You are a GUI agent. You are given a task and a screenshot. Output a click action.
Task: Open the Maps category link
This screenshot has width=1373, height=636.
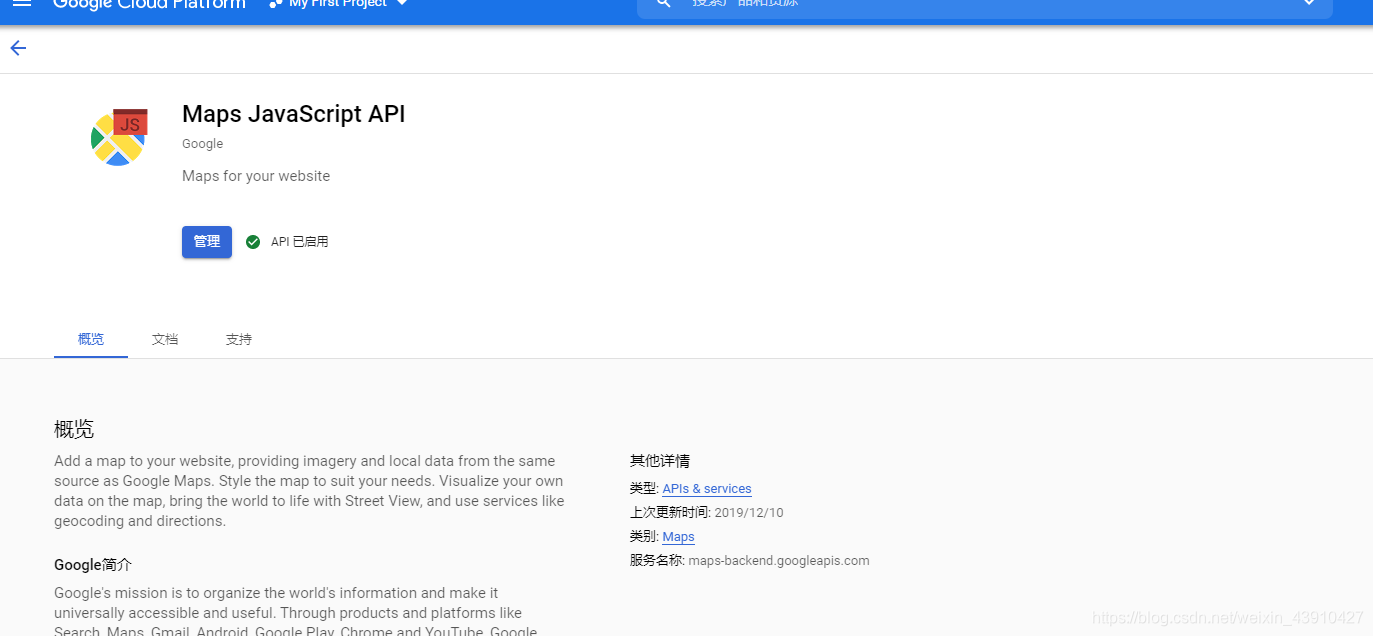[678, 537]
